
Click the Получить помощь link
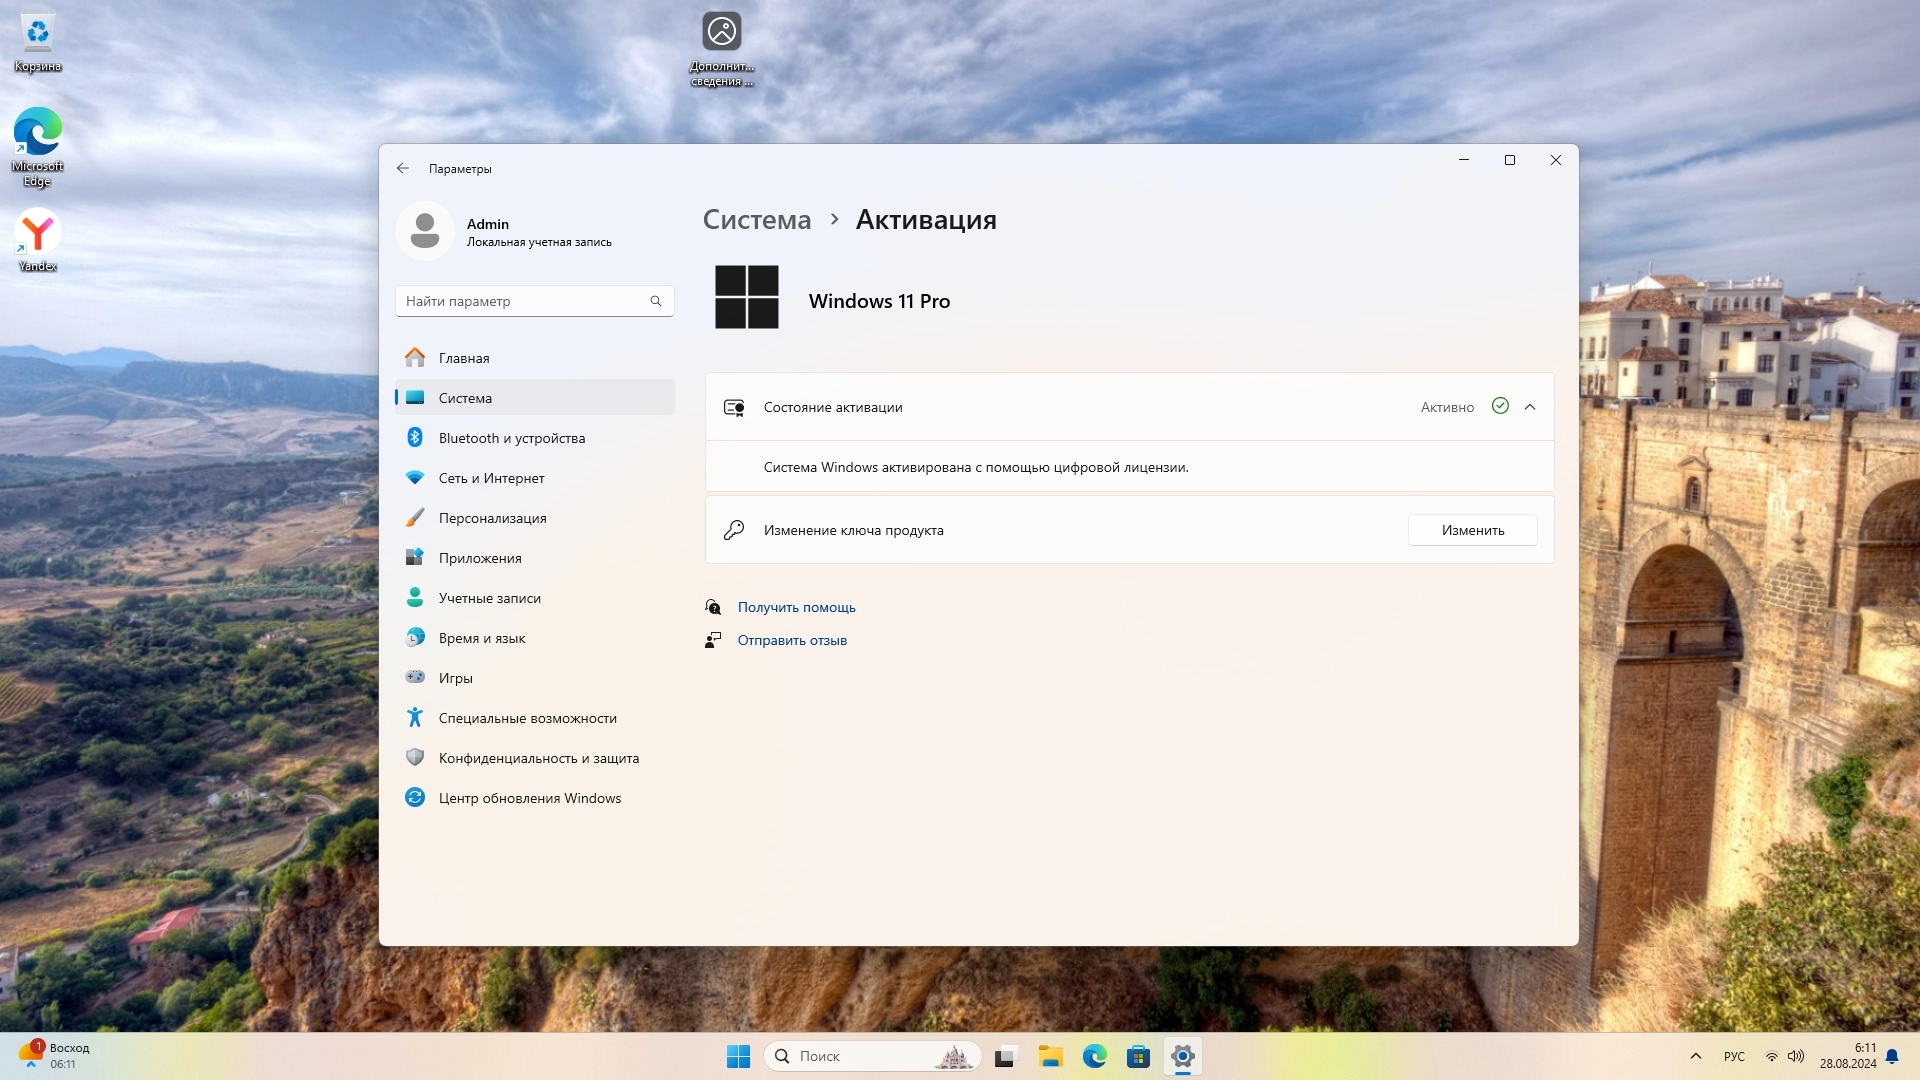(796, 607)
